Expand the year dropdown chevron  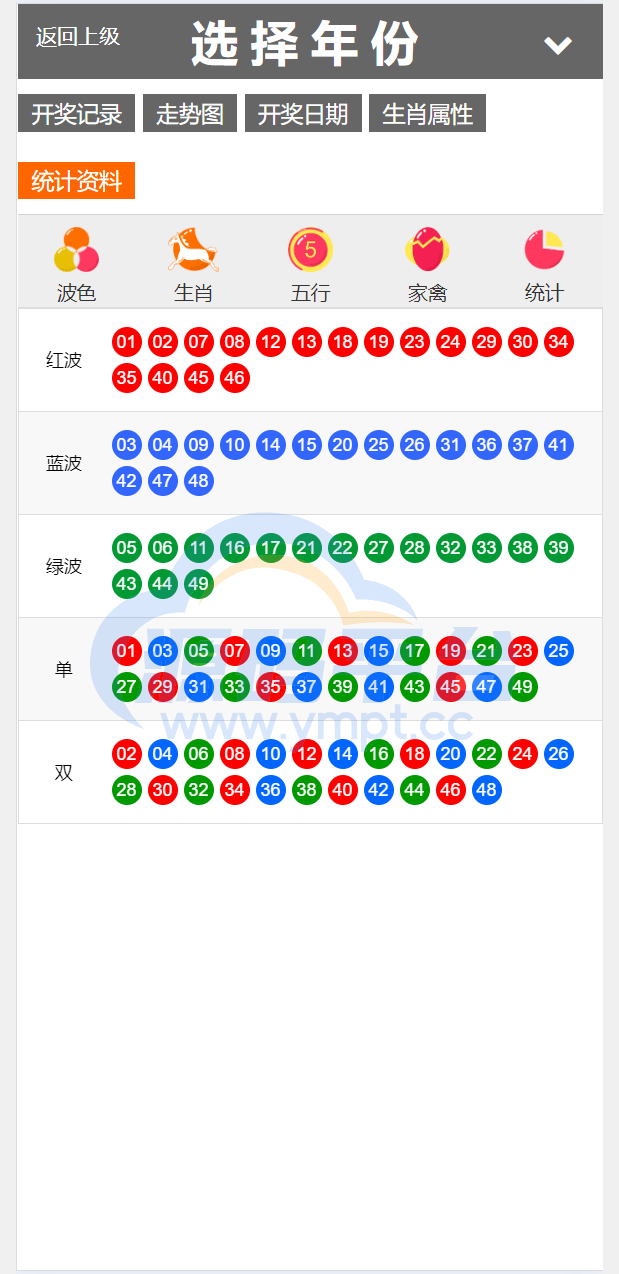pyautogui.click(x=557, y=44)
